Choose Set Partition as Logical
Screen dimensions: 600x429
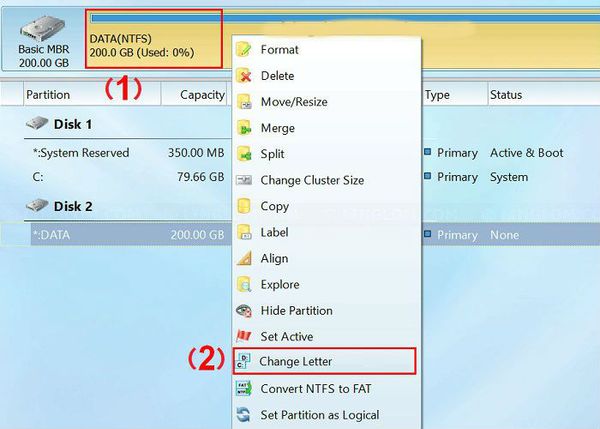point(319,414)
